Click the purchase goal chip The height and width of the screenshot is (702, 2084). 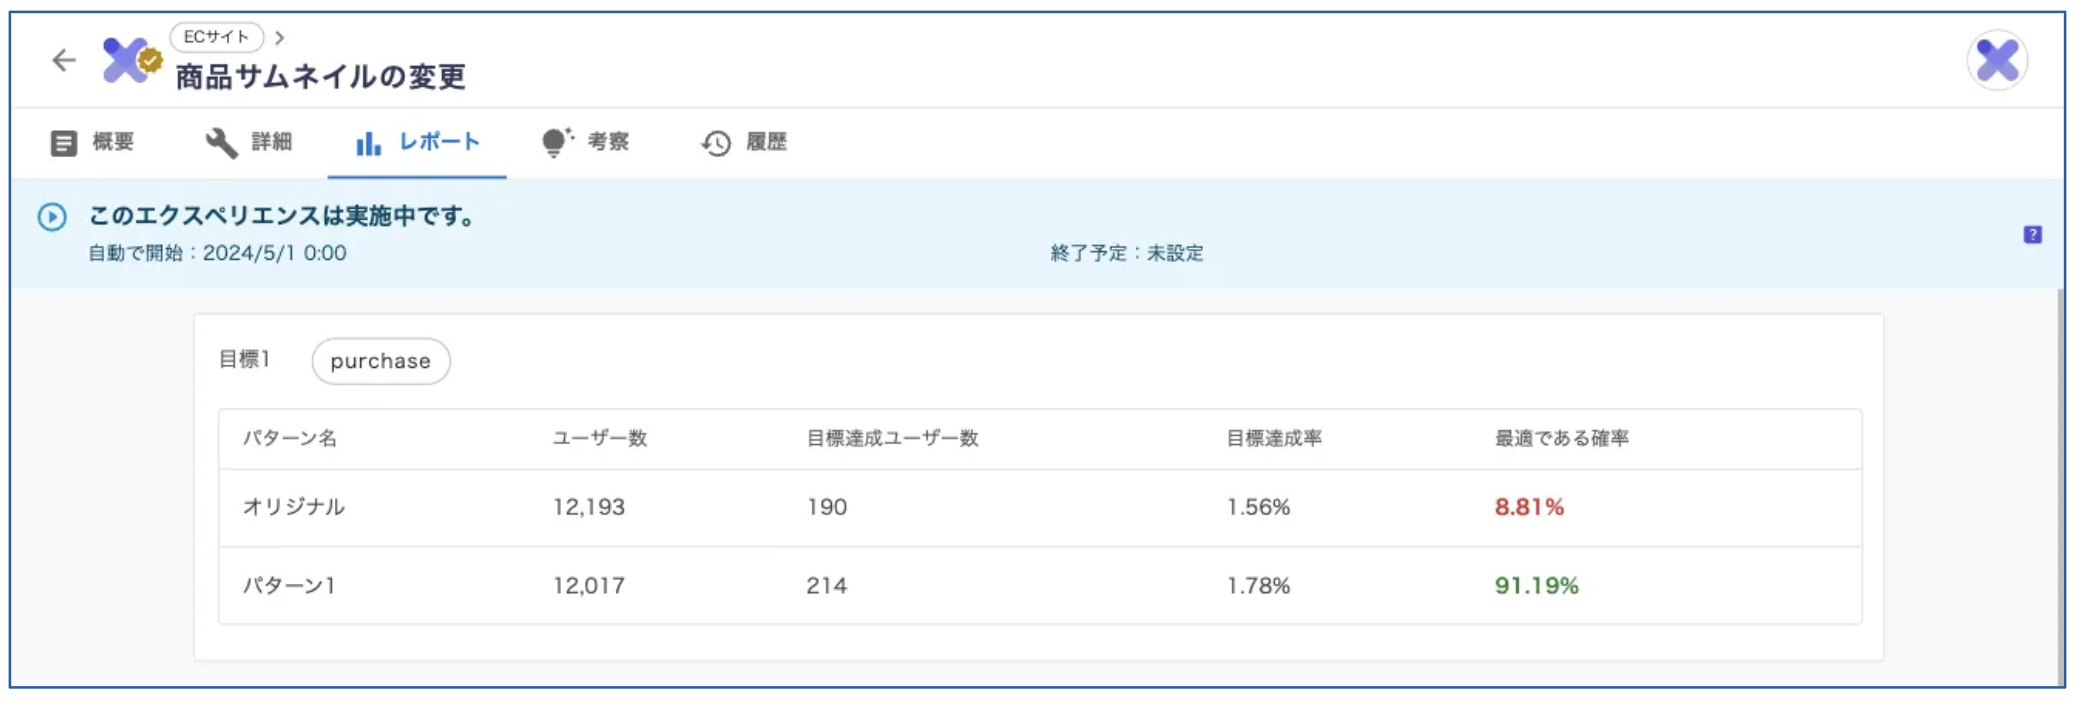coord(380,361)
